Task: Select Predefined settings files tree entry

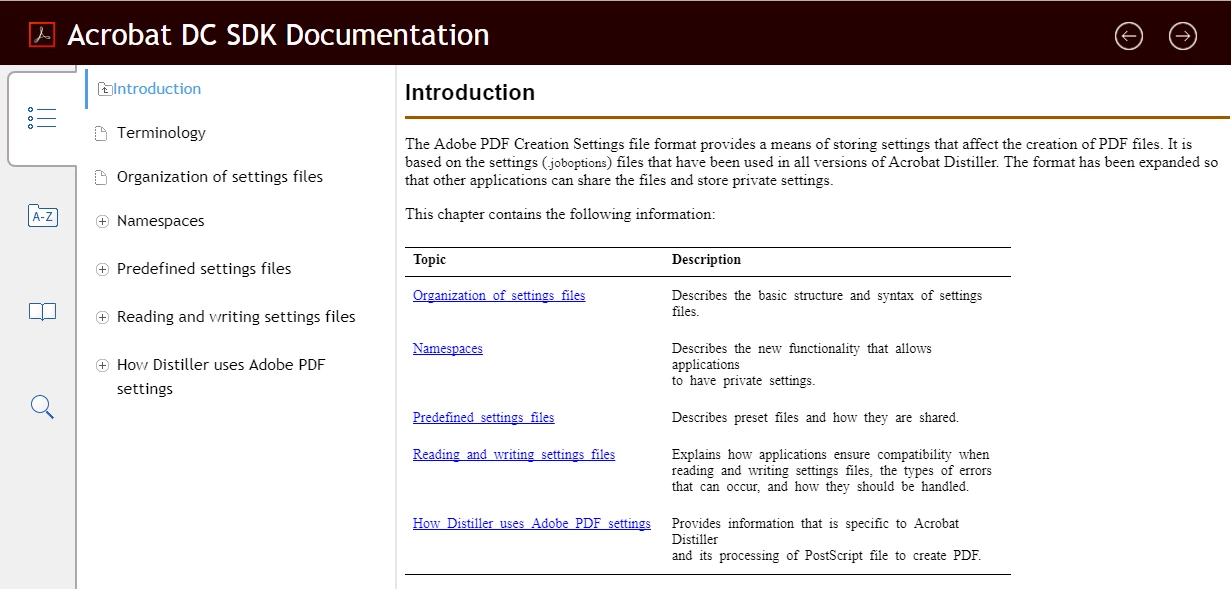Action: [x=204, y=269]
